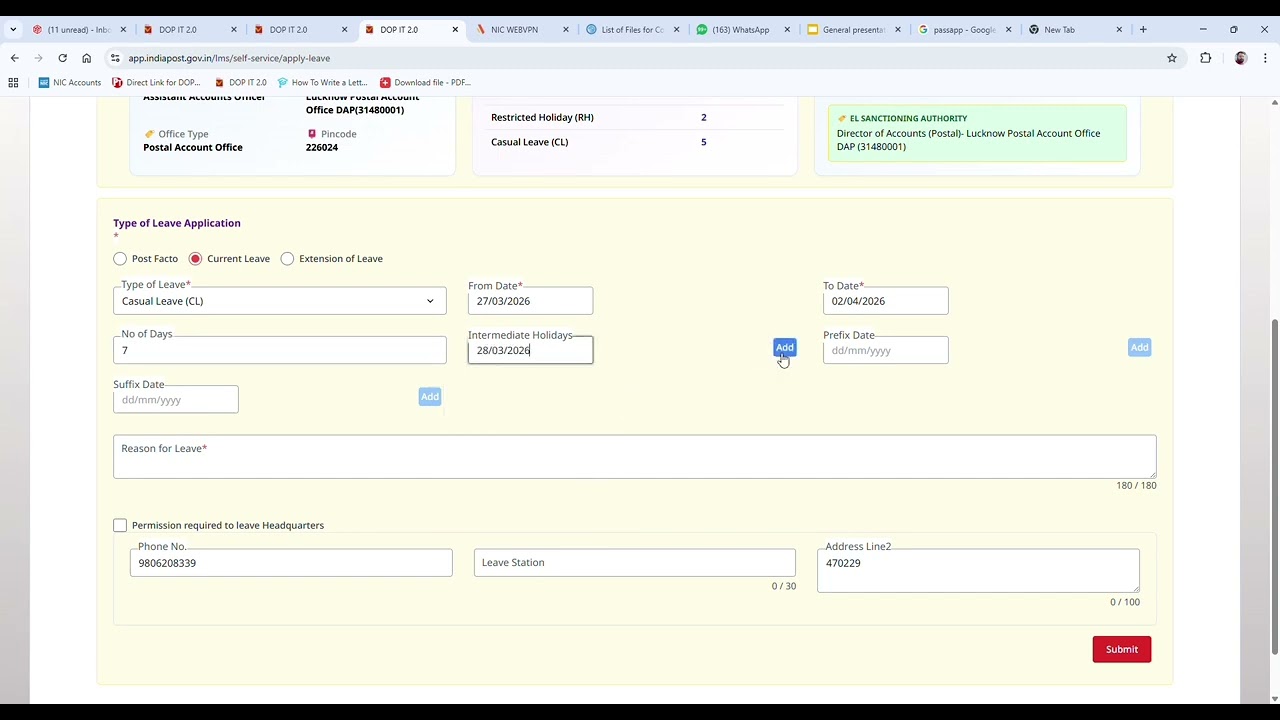Click the Leave Station field
Viewport: 1280px width, 720px height.
634,563
